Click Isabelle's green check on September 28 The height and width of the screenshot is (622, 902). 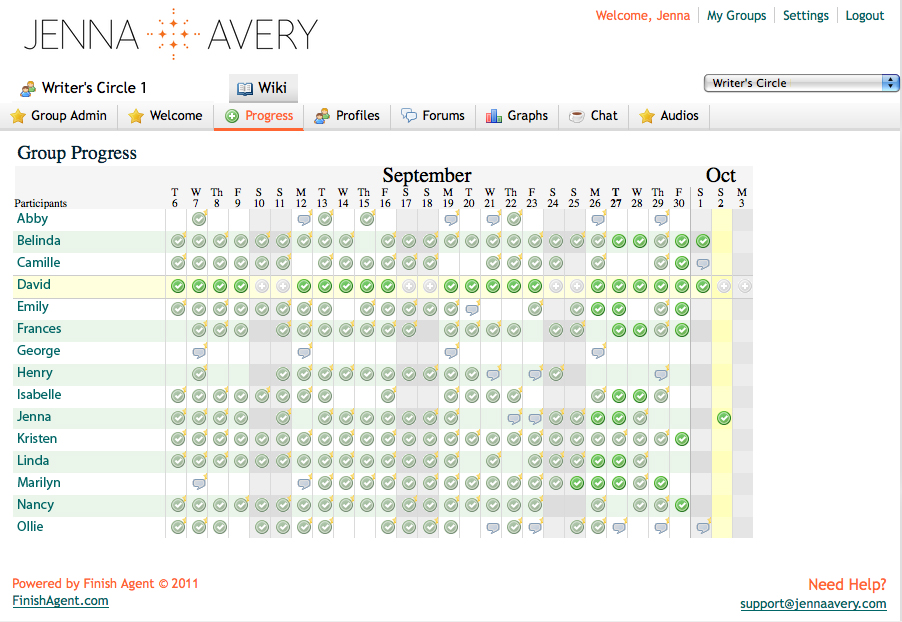[x=640, y=396]
